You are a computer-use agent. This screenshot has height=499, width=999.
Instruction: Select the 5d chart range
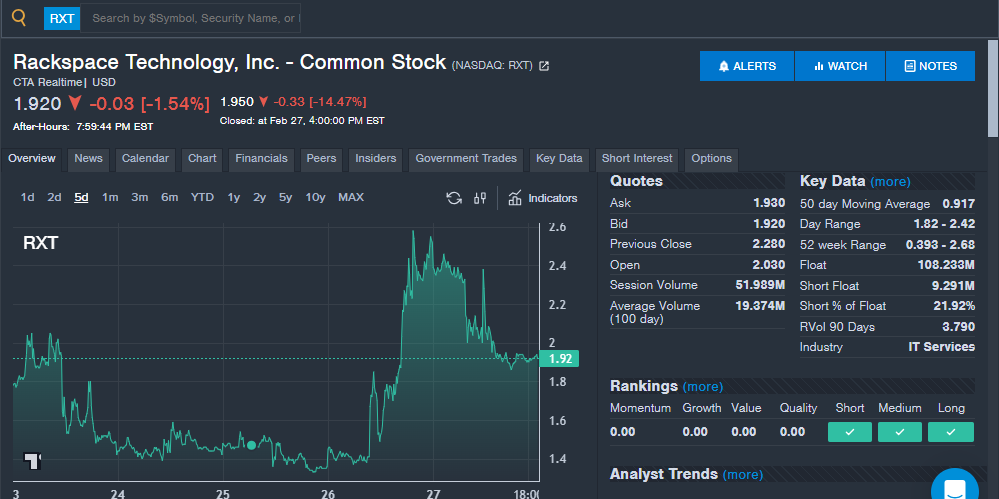[x=82, y=198]
